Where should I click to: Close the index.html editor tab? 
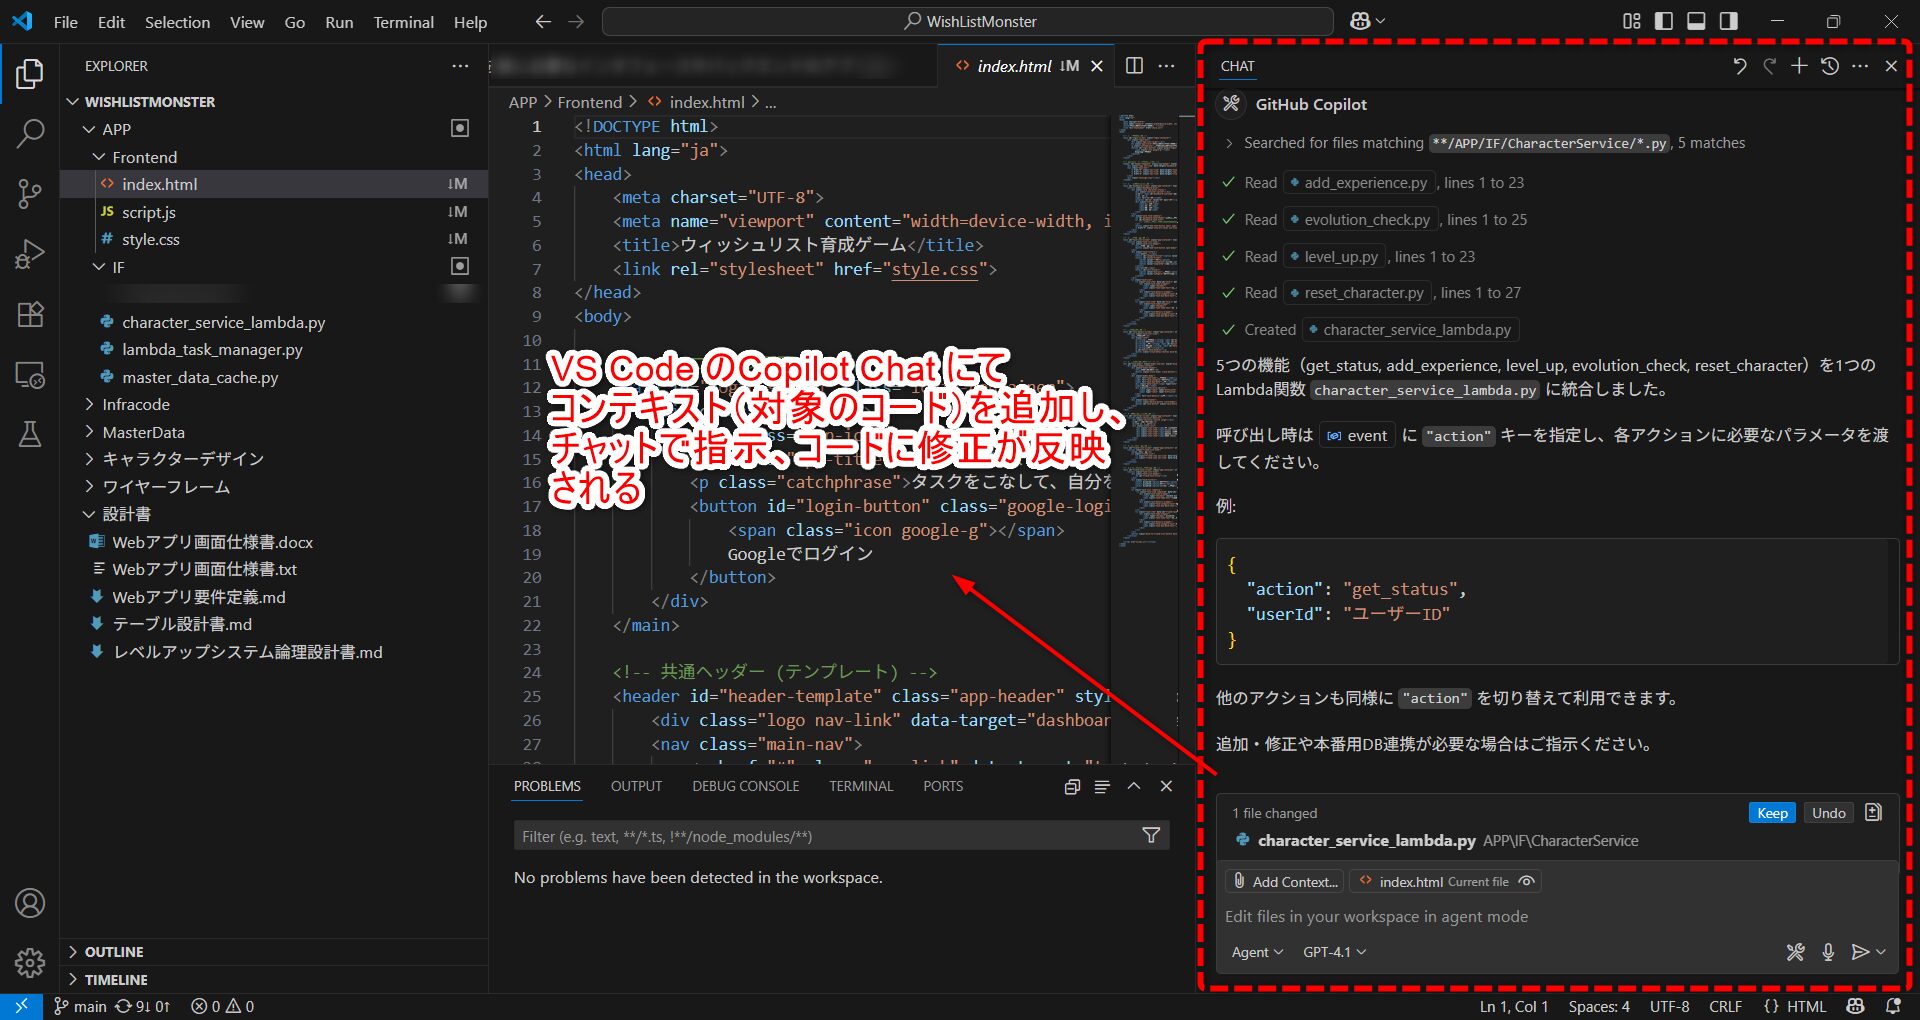[1097, 66]
